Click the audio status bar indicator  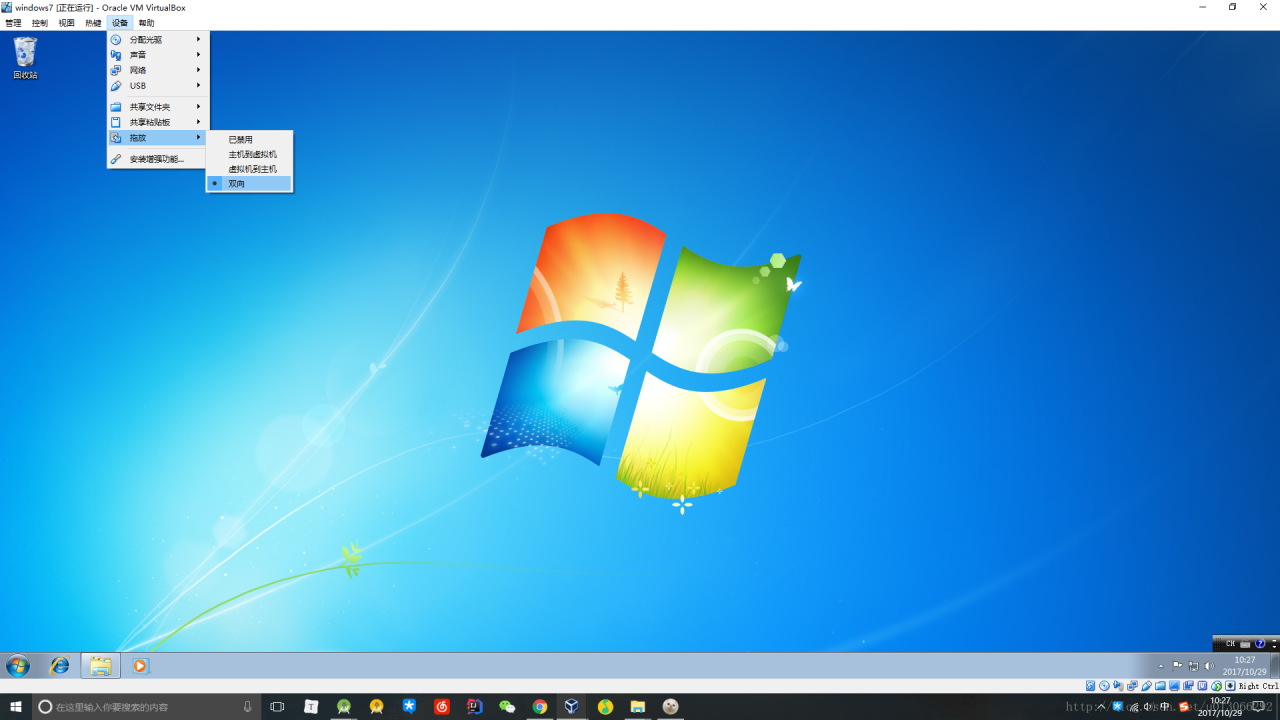click(1118, 686)
